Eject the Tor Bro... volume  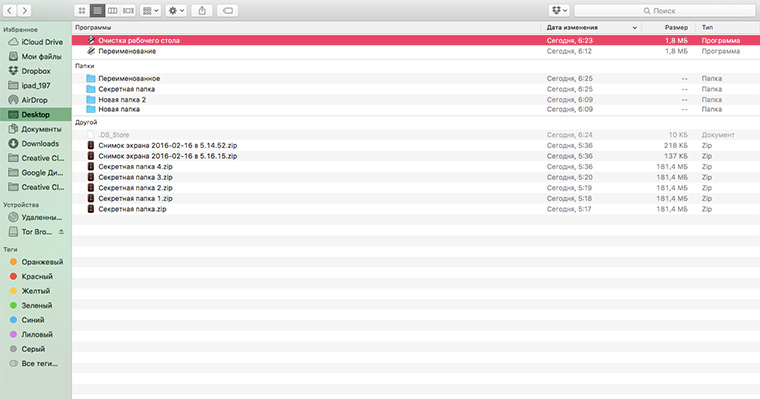pyautogui.click(x=62, y=232)
